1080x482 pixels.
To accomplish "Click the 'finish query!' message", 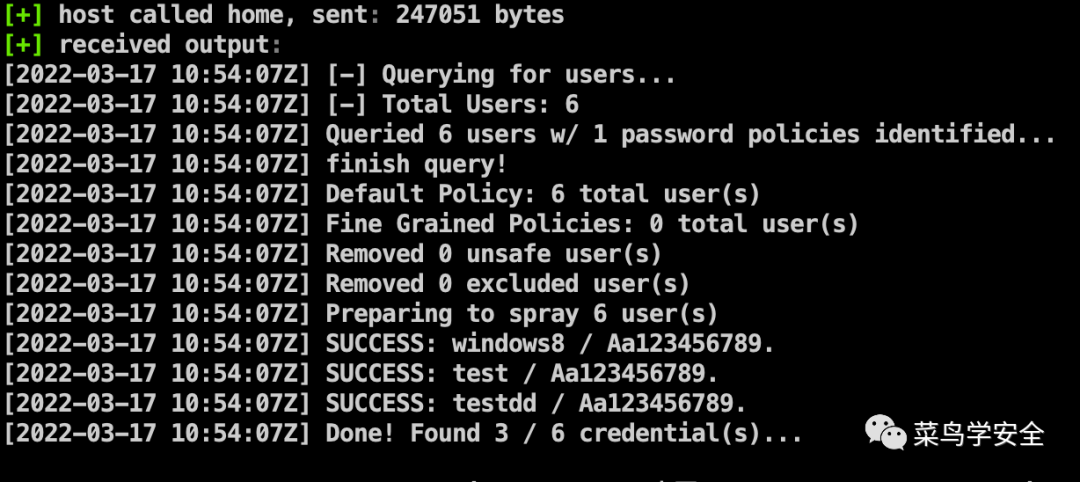I will 416,164.
